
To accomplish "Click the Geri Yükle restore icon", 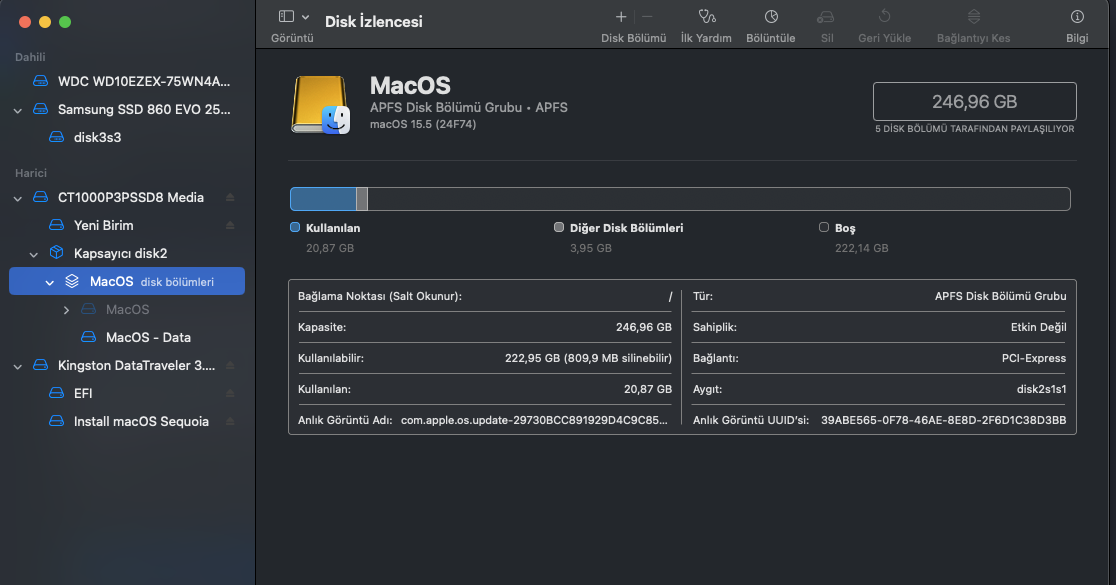I will (884, 17).
